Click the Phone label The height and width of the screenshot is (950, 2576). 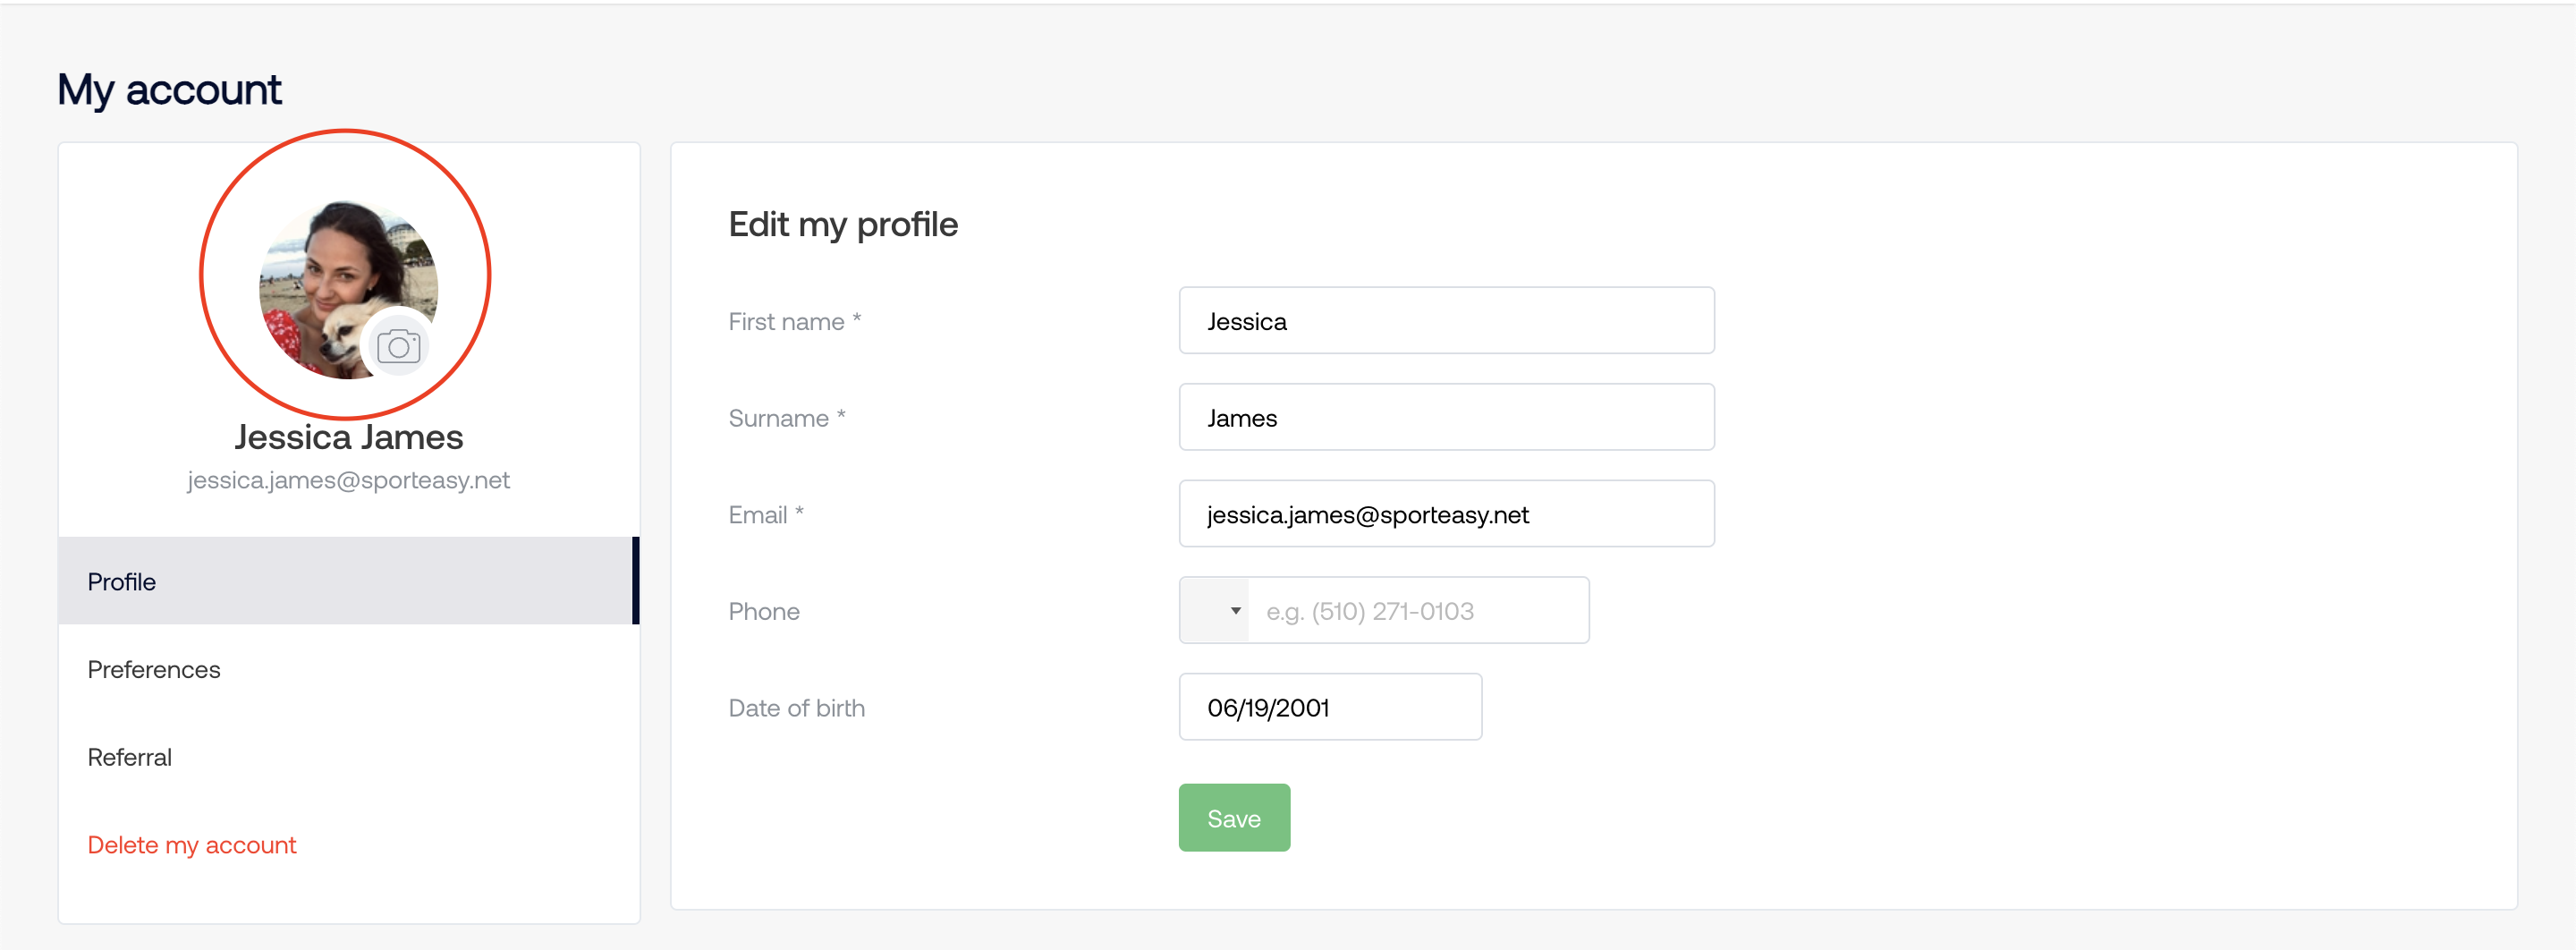point(764,611)
